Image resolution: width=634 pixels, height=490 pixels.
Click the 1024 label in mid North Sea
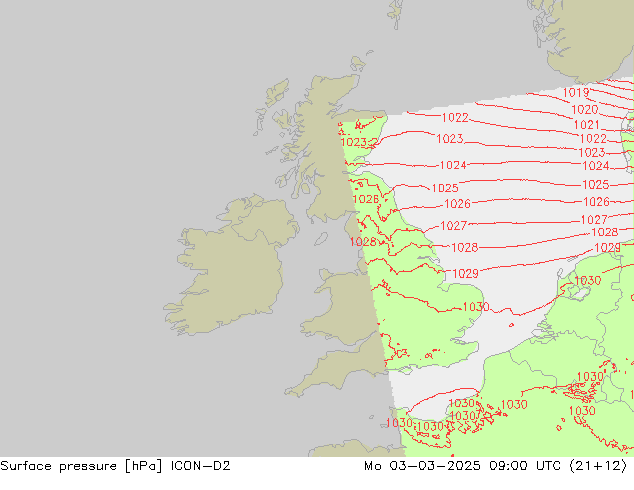[453, 165]
